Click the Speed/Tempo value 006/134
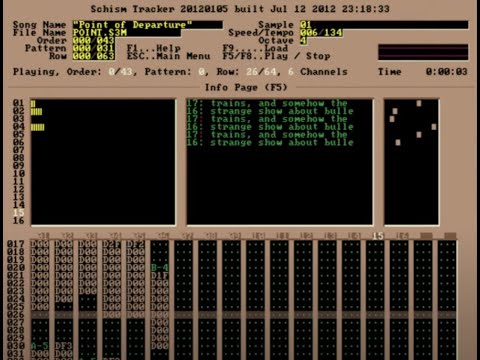 (321, 33)
